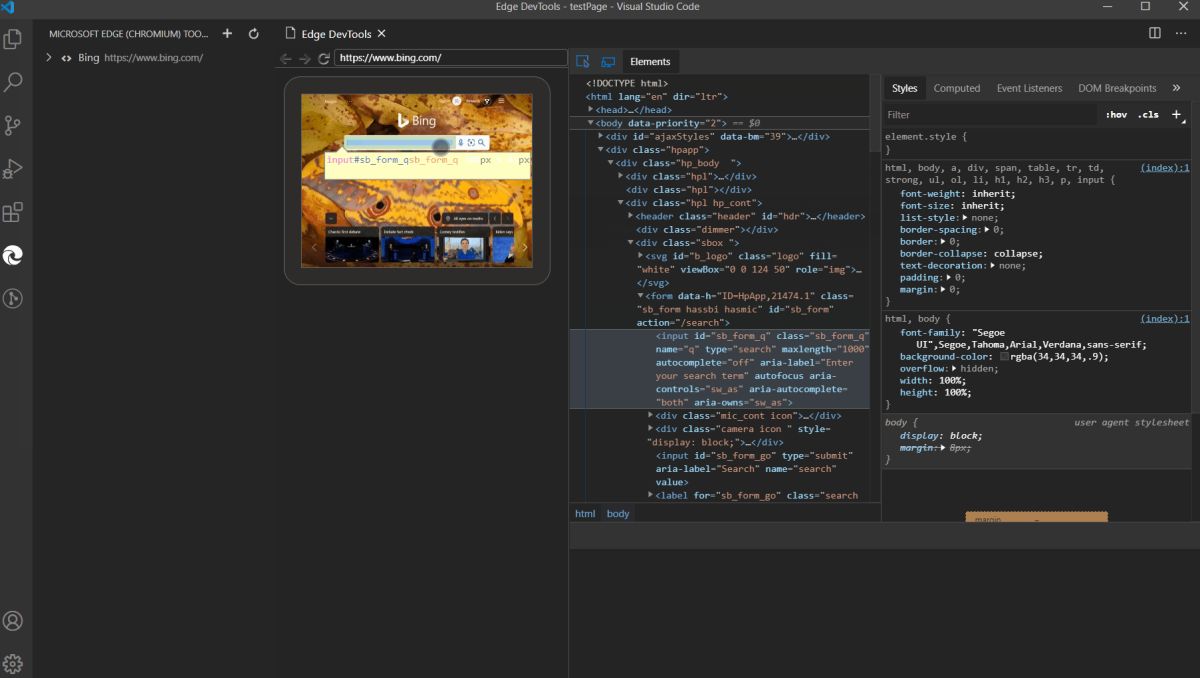Viewport: 1200px width, 678px height.
Task: Open the Event Listeners tab
Action: (1029, 88)
